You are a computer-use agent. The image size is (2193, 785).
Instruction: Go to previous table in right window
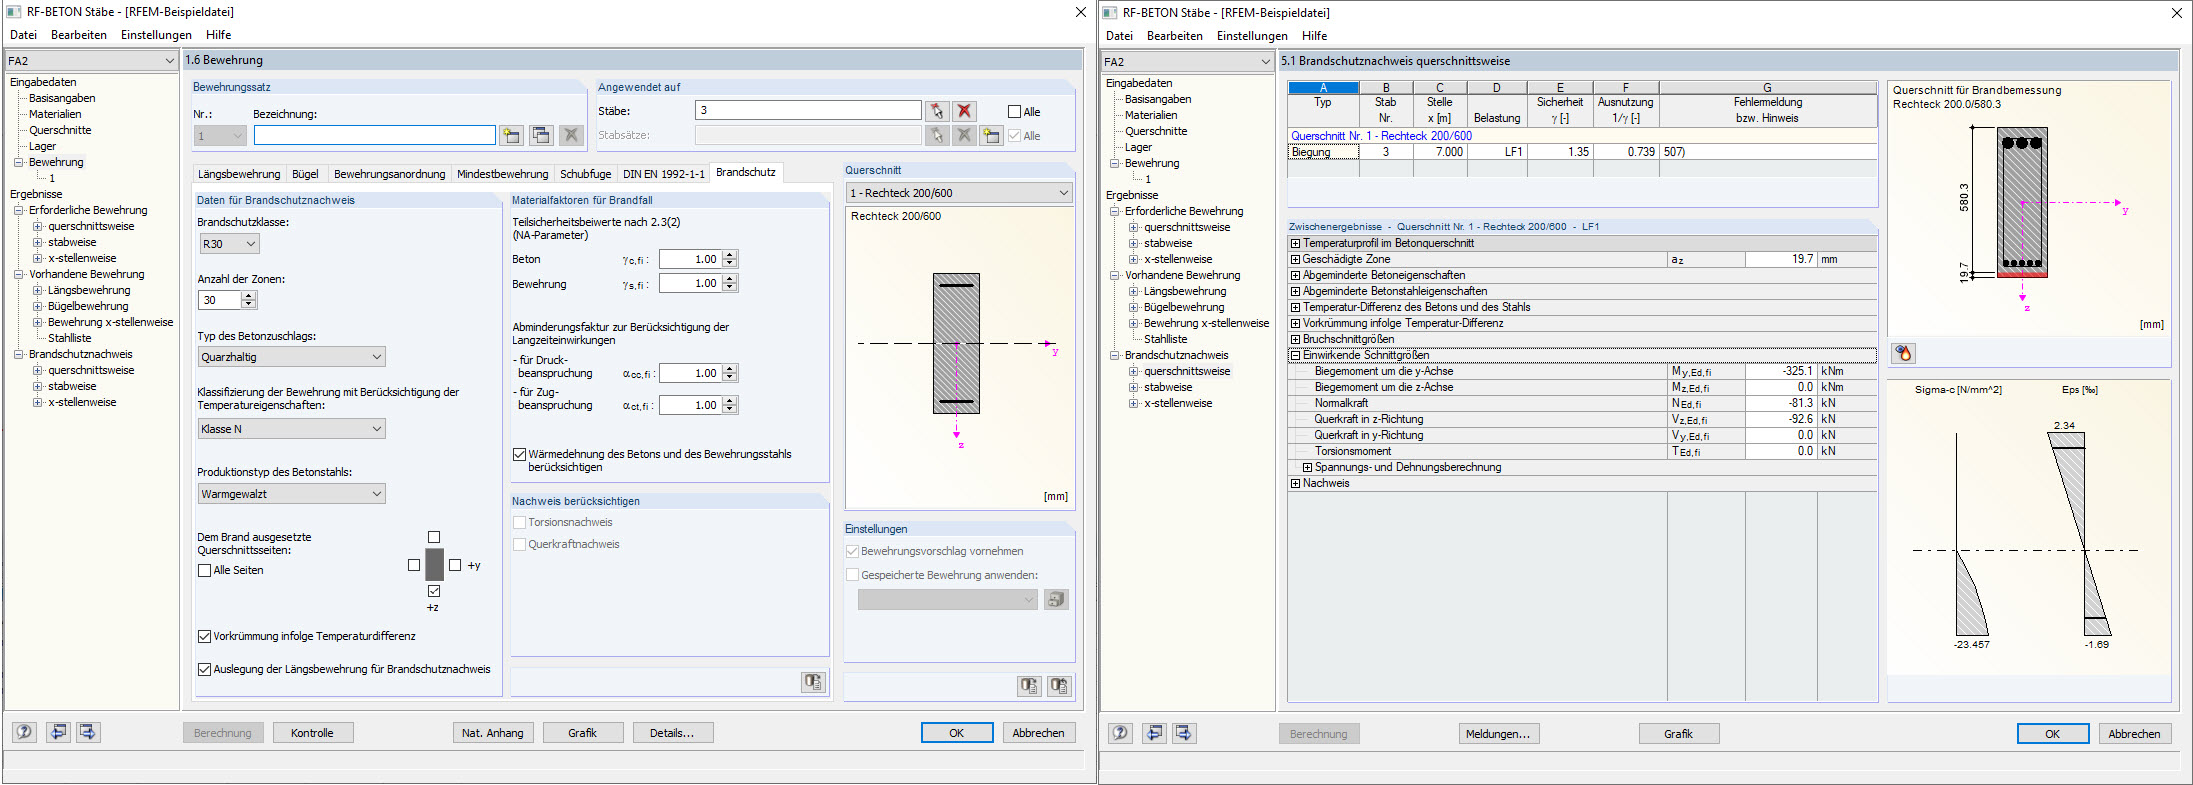pyautogui.click(x=1154, y=733)
